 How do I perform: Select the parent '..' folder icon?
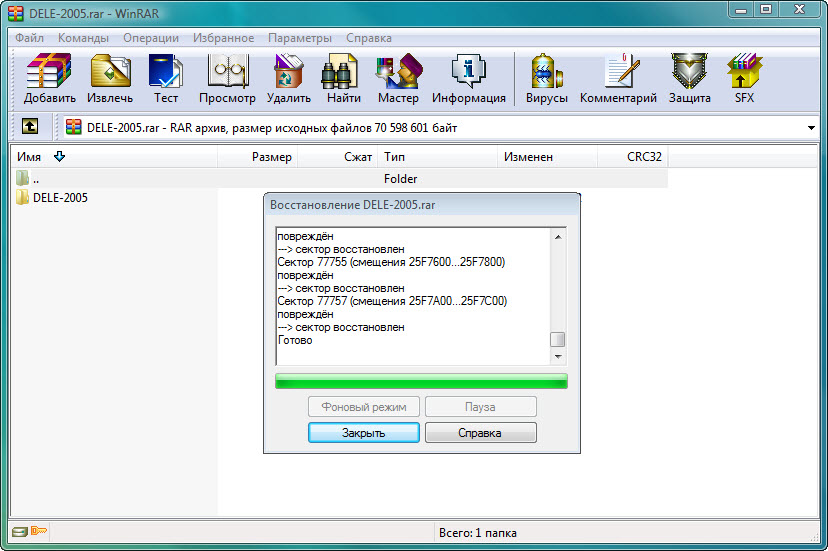[22, 178]
